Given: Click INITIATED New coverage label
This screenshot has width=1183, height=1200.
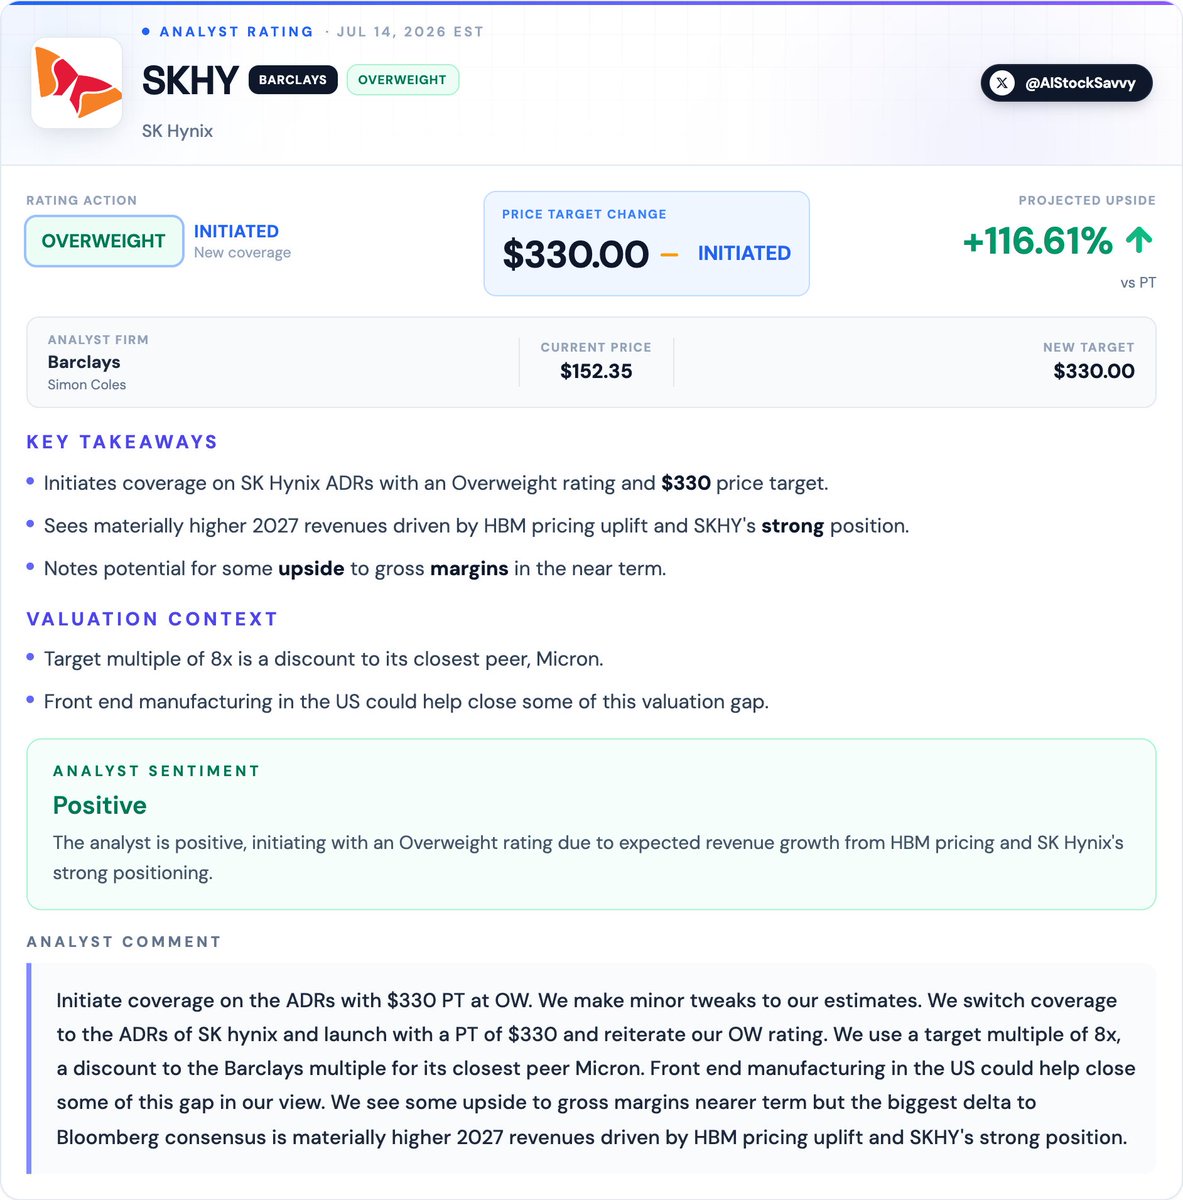Looking at the screenshot, I should pyautogui.click(x=242, y=241).
